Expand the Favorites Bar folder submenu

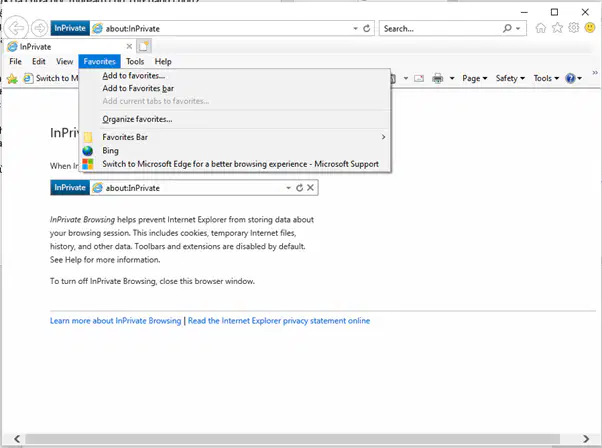pyautogui.click(x=235, y=137)
